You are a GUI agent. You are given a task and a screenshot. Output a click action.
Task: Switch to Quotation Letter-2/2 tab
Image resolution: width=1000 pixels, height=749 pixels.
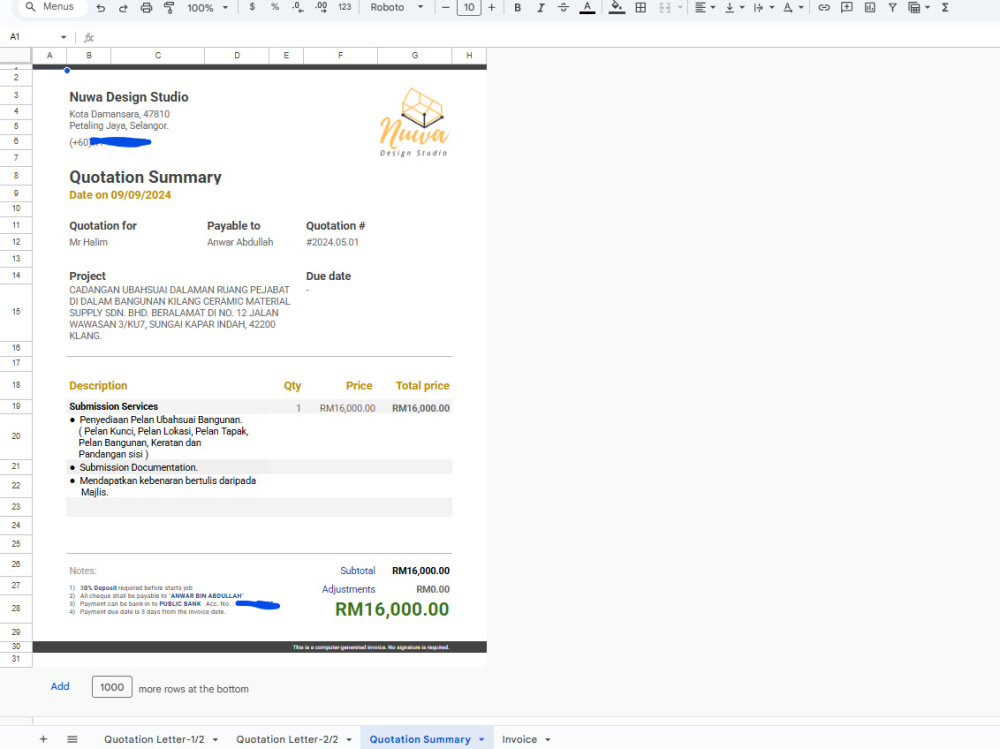pyautogui.click(x=287, y=739)
